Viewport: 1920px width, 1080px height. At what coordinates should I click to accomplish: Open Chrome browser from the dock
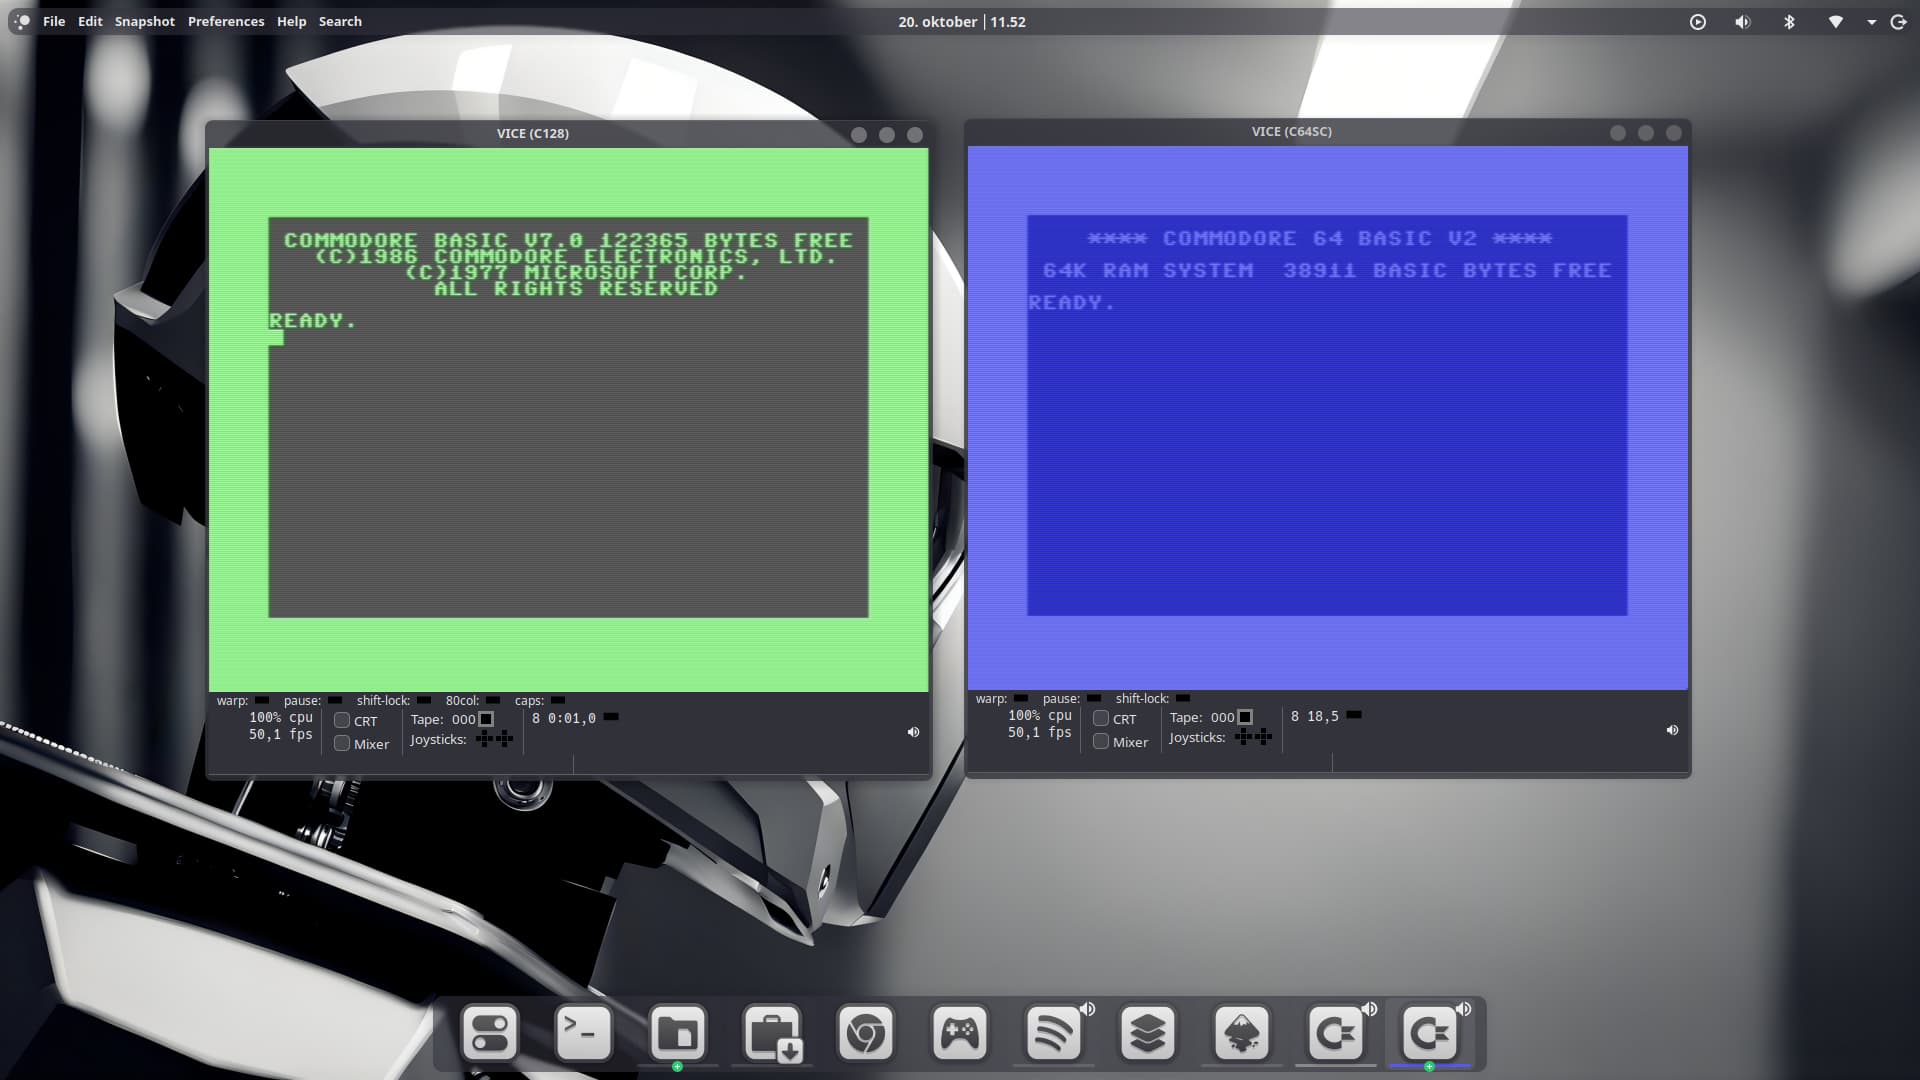click(865, 1032)
